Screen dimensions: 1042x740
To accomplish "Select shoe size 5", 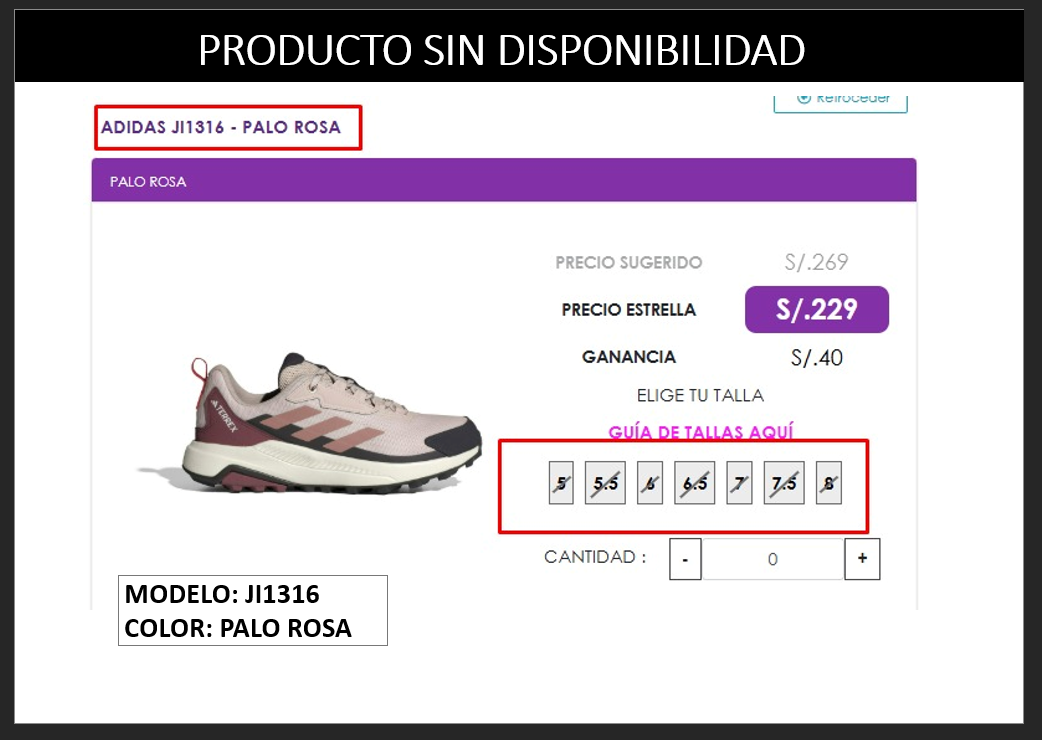I will click(x=561, y=483).
